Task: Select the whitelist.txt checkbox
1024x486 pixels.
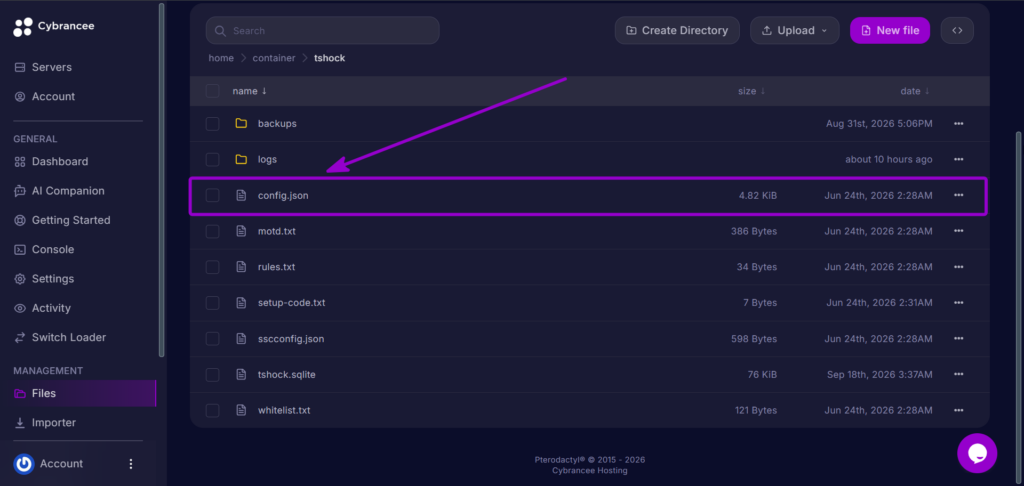Action: pos(212,410)
